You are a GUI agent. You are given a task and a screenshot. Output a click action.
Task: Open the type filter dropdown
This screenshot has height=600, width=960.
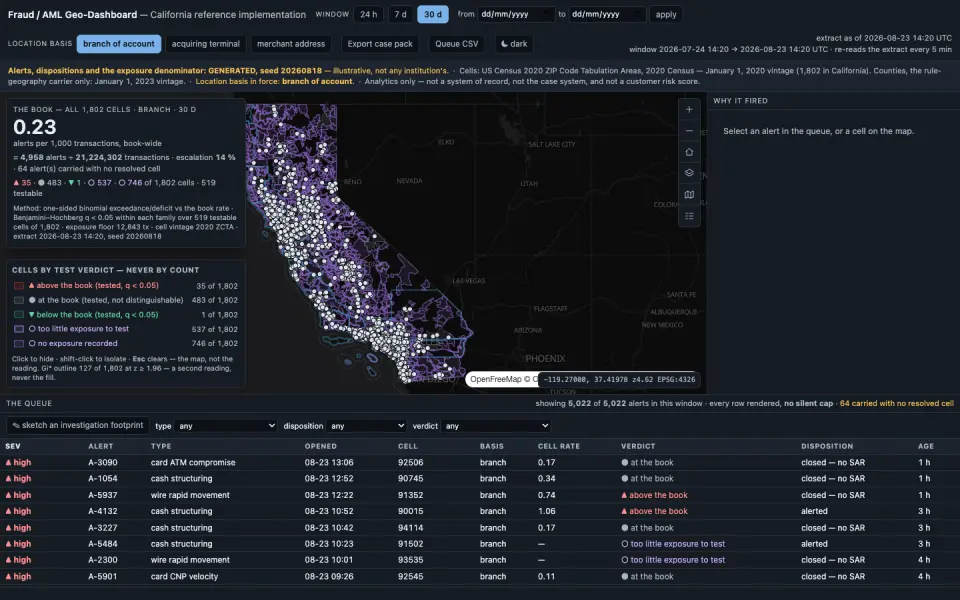pyautogui.click(x=225, y=426)
